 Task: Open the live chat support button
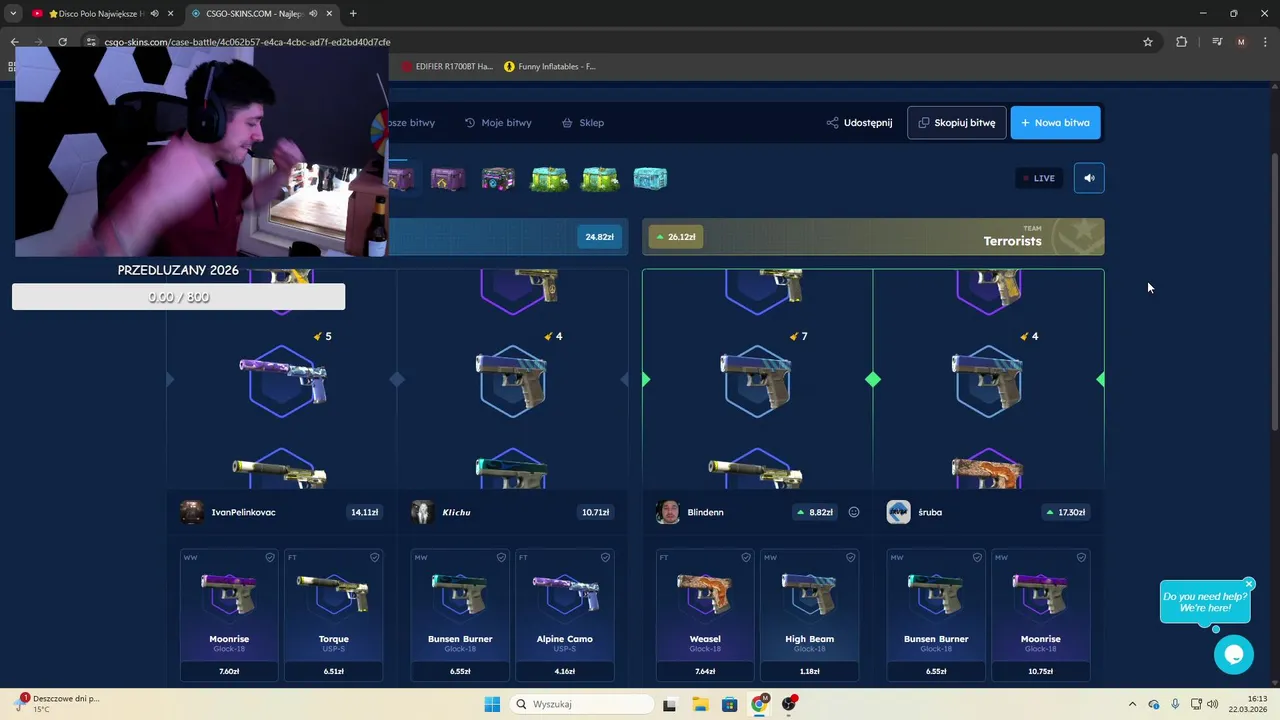pyautogui.click(x=1233, y=655)
